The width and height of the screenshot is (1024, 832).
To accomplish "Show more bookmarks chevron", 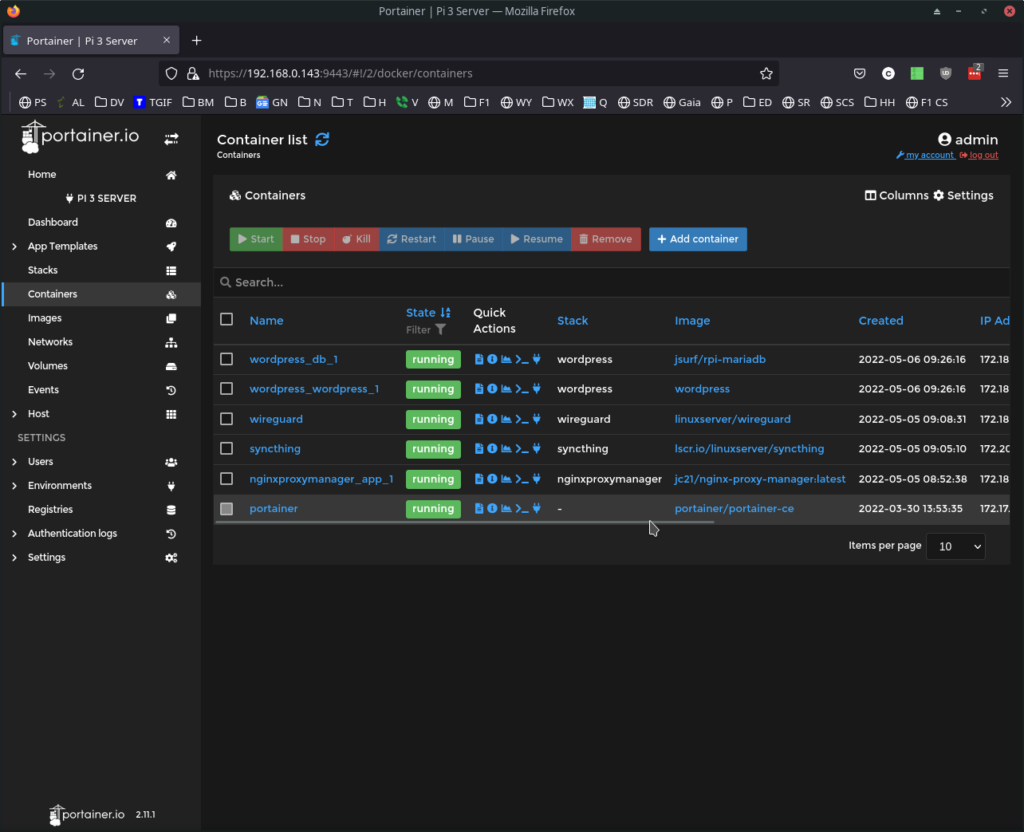I will (1006, 103).
